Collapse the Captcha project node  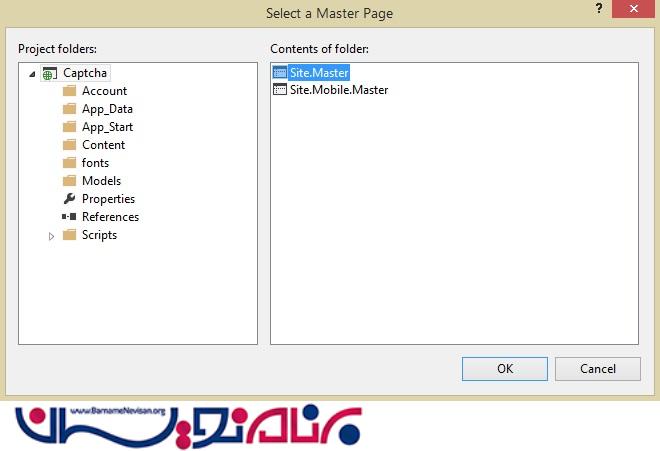(x=34, y=73)
